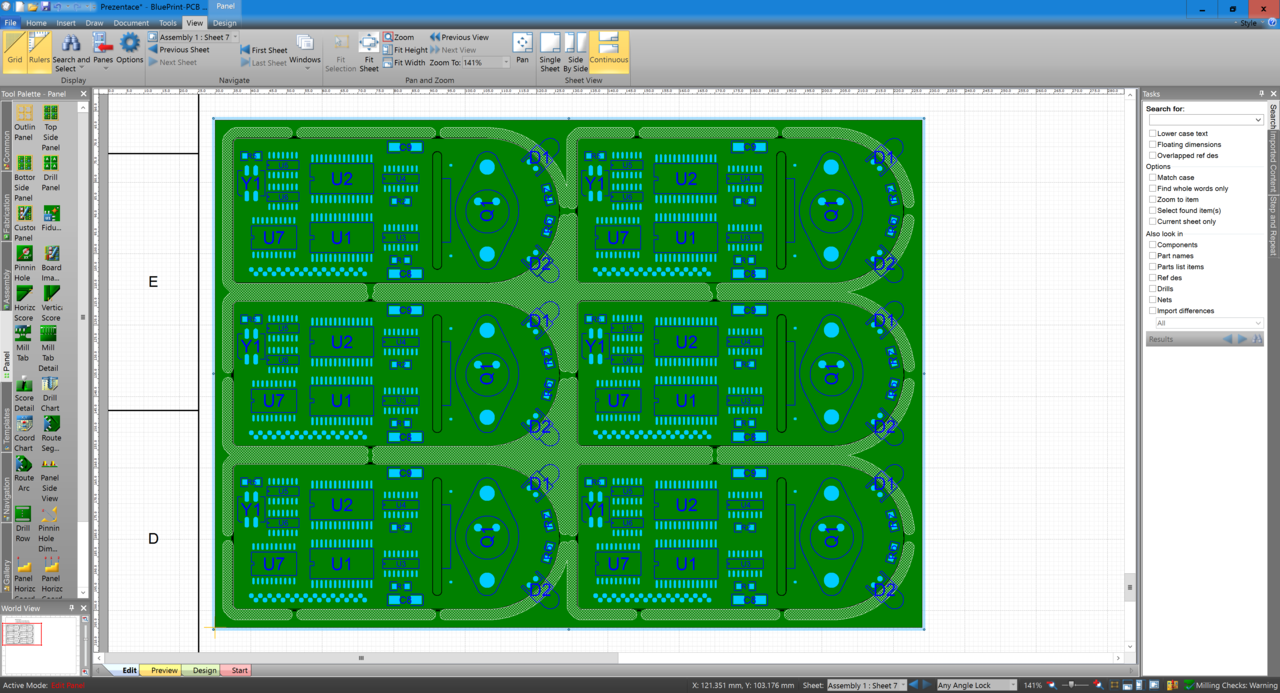Enable Overlapped ref des checkbox

[1153, 155]
